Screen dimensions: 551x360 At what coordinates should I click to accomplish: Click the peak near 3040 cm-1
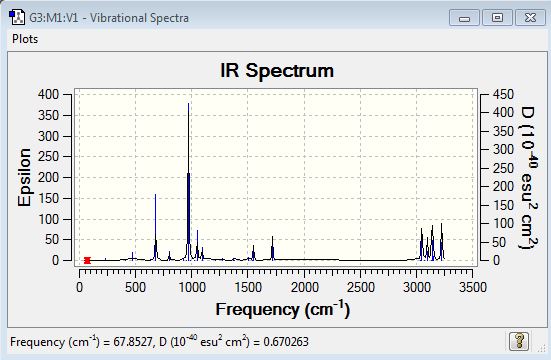[x=422, y=244]
